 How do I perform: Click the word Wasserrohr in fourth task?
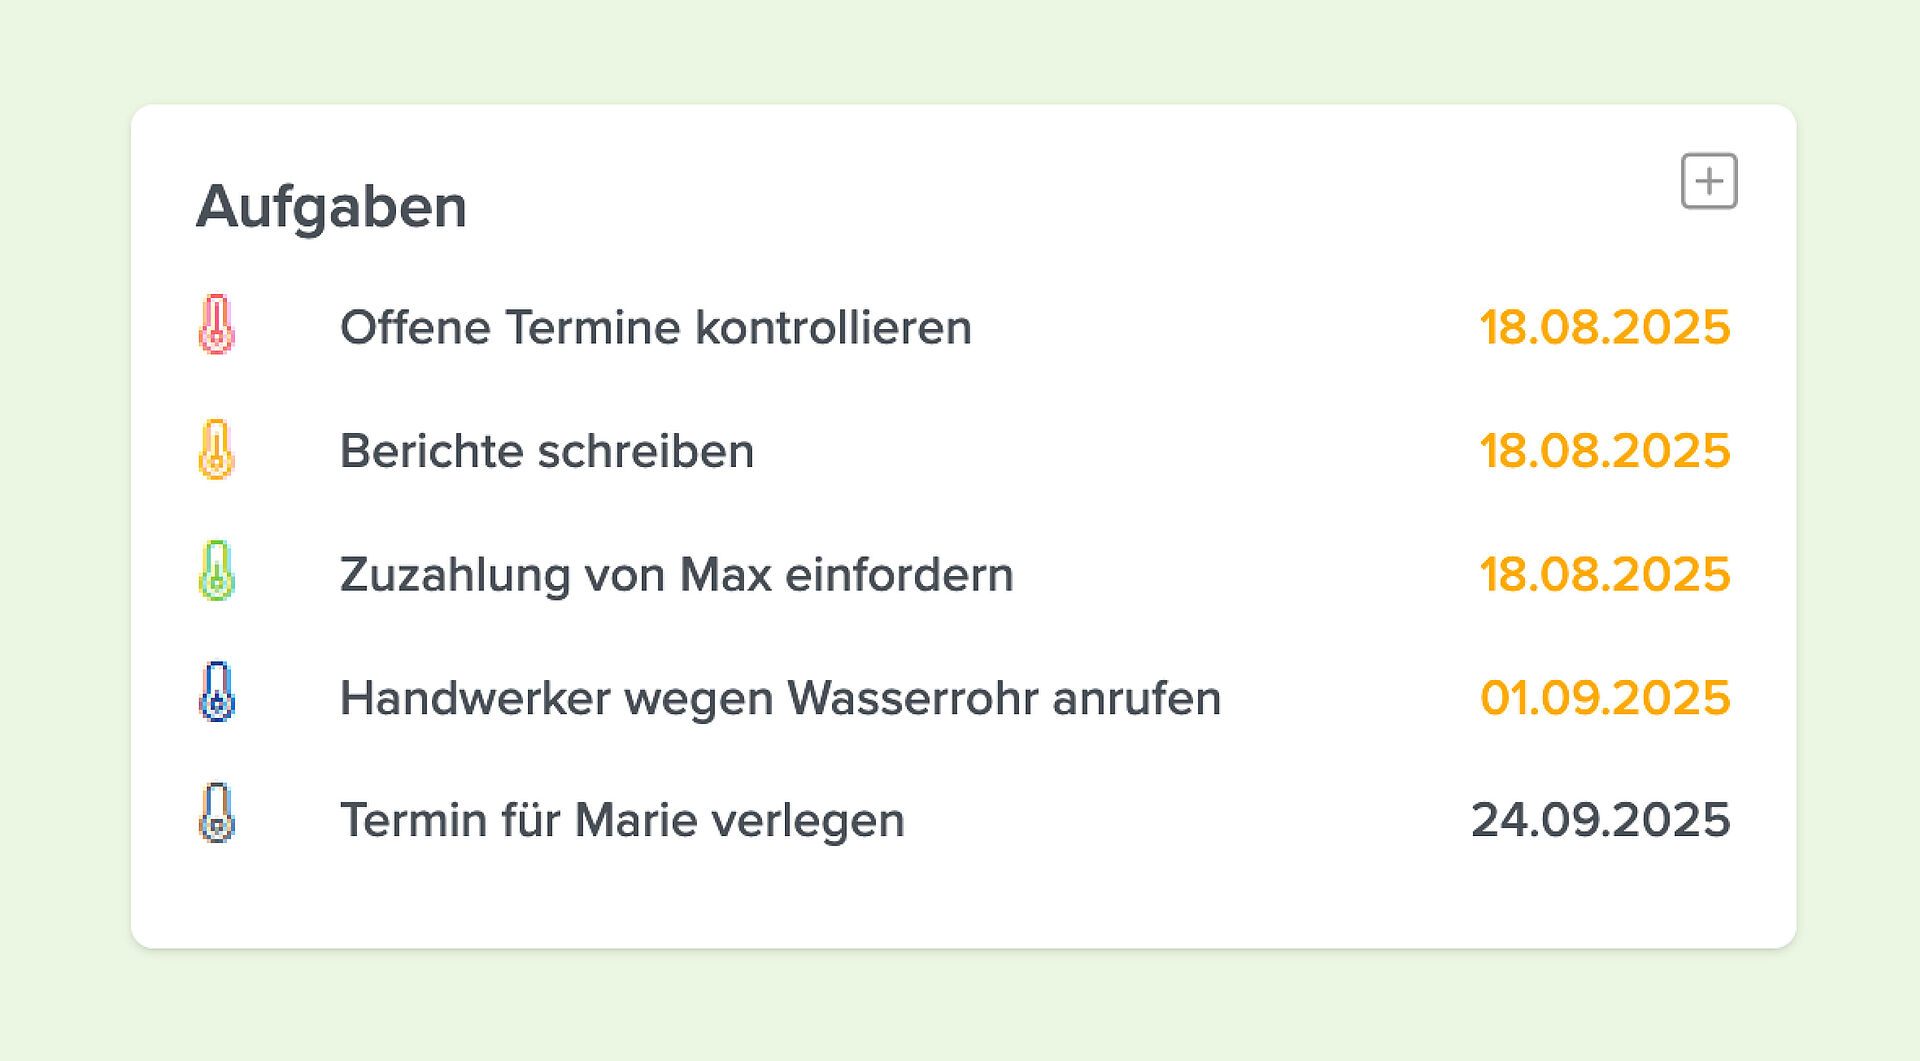pyautogui.click(x=912, y=697)
